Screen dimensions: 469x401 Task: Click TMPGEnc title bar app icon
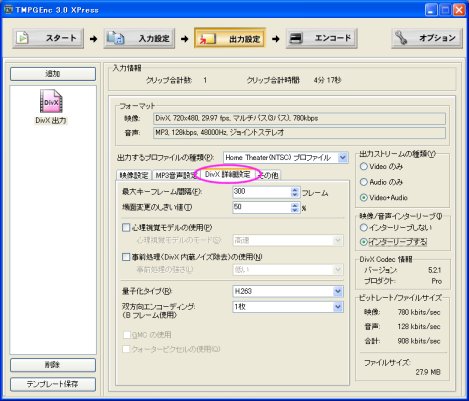point(8,10)
